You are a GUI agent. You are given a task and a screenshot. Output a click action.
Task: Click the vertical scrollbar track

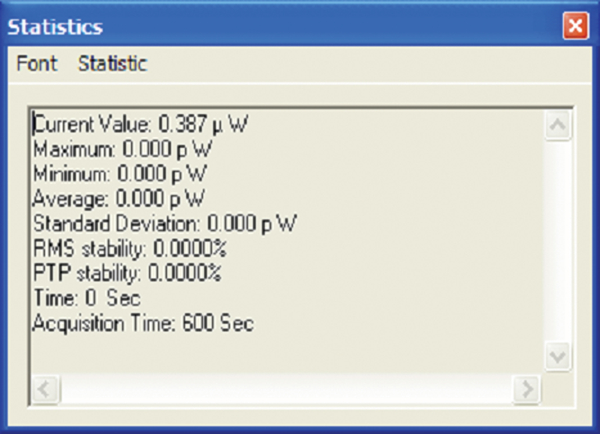[x=556, y=240]
